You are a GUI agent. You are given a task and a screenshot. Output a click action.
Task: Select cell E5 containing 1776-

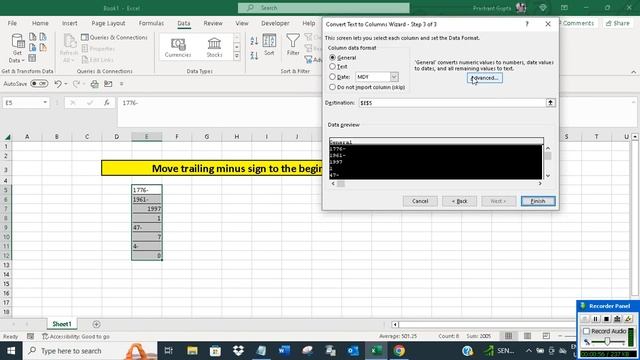147,190
